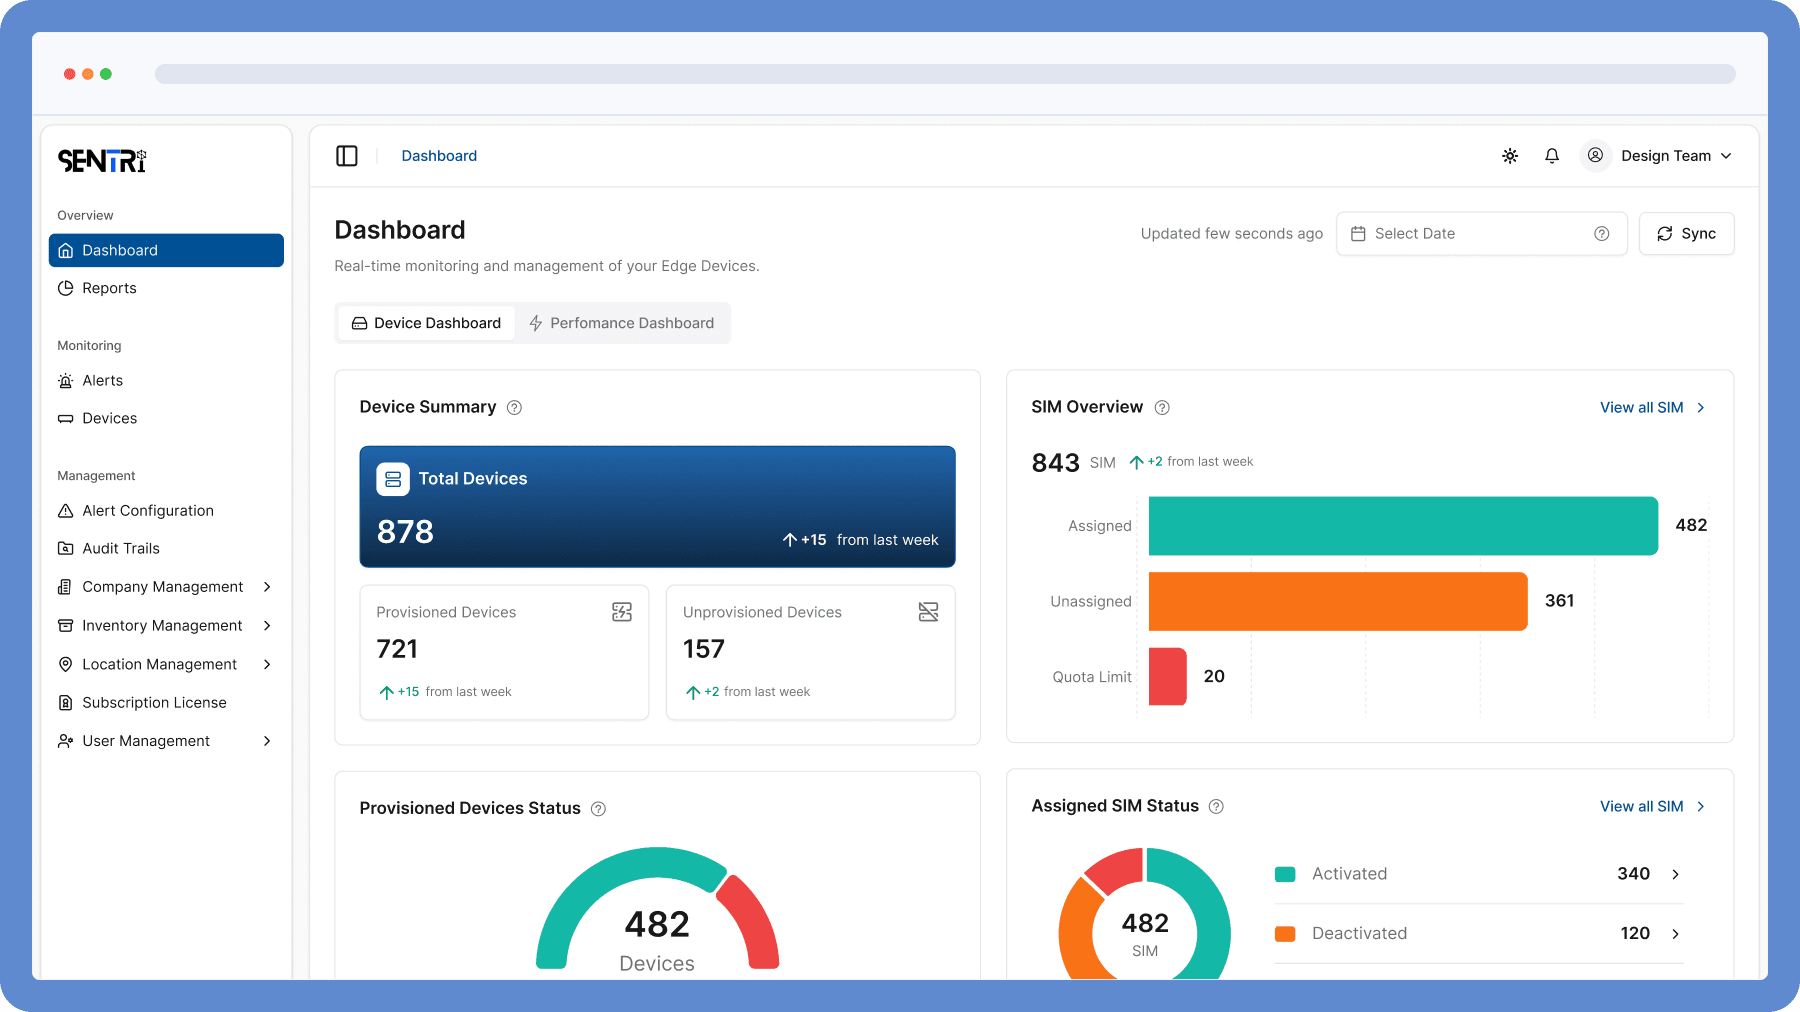
Task: Click View all SIM in Assigned SIM Status
Action: (x=1652, y=807)
